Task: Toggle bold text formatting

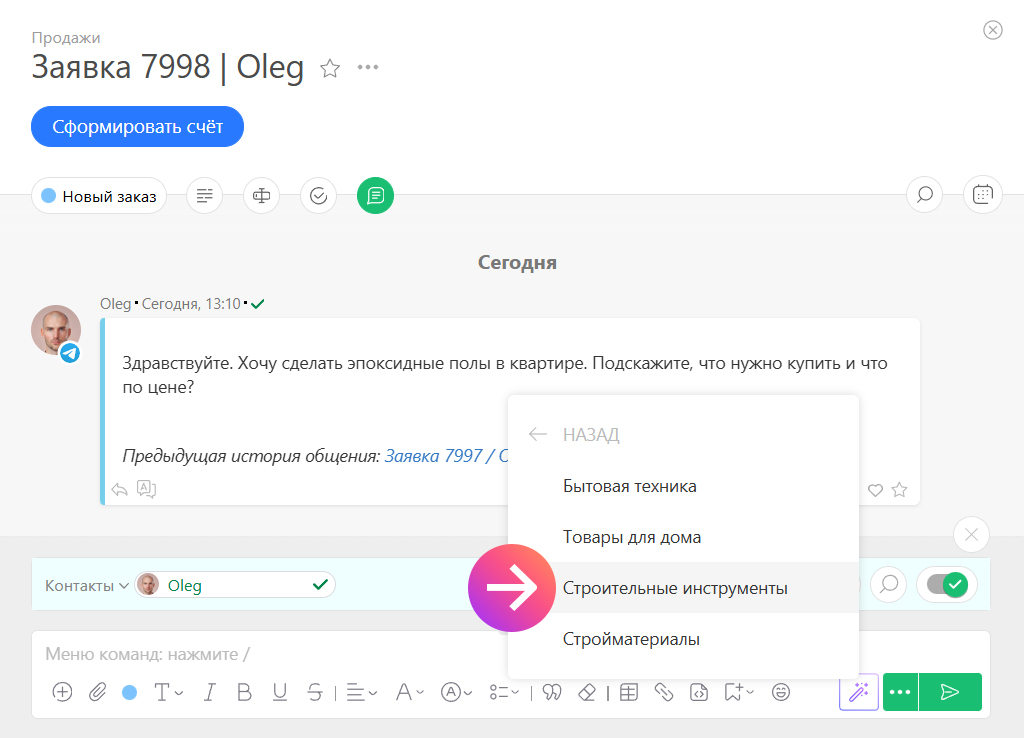Action: pyautogui.click(x=243, y=692)
